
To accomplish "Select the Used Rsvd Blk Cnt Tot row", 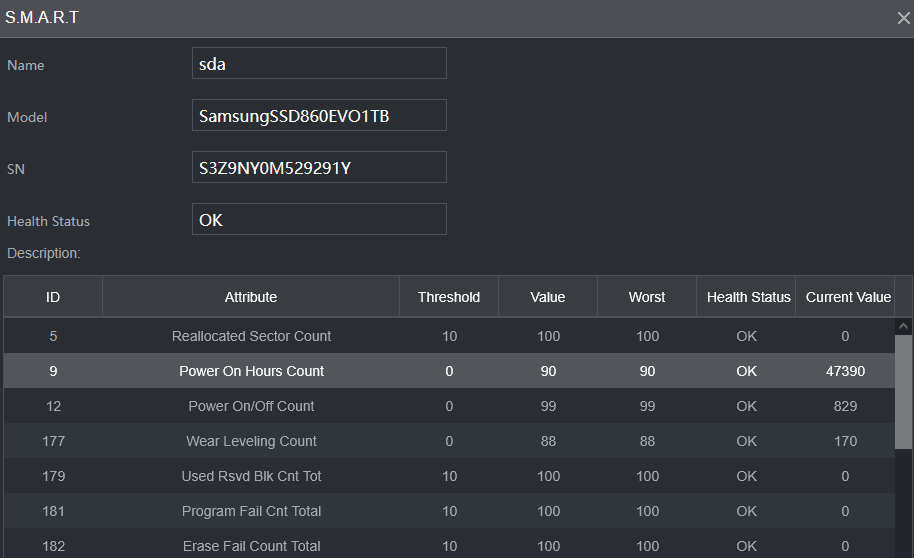I will pyautogui.click(x=449, y=476).
